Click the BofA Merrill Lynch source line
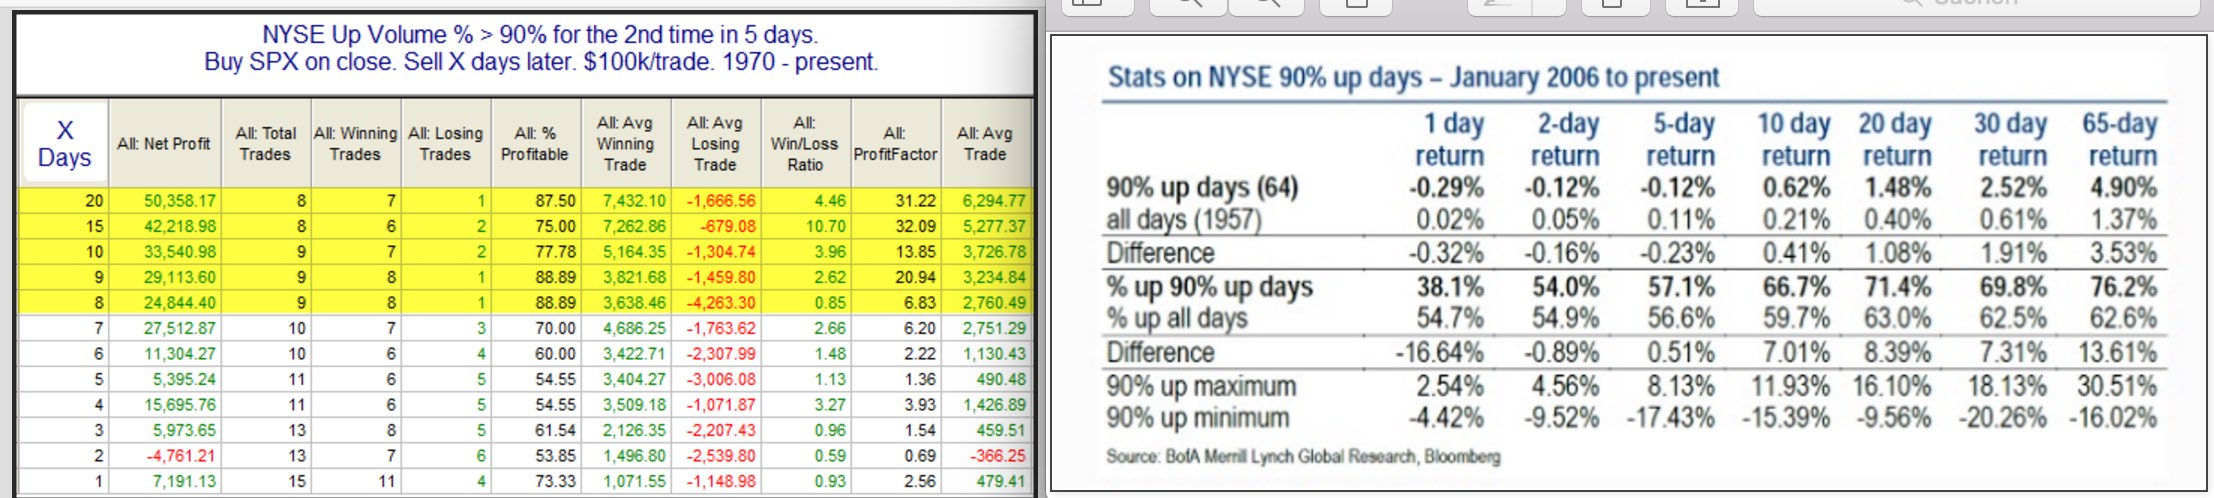Screen dimensions: 2214x498 (1303, 457)
